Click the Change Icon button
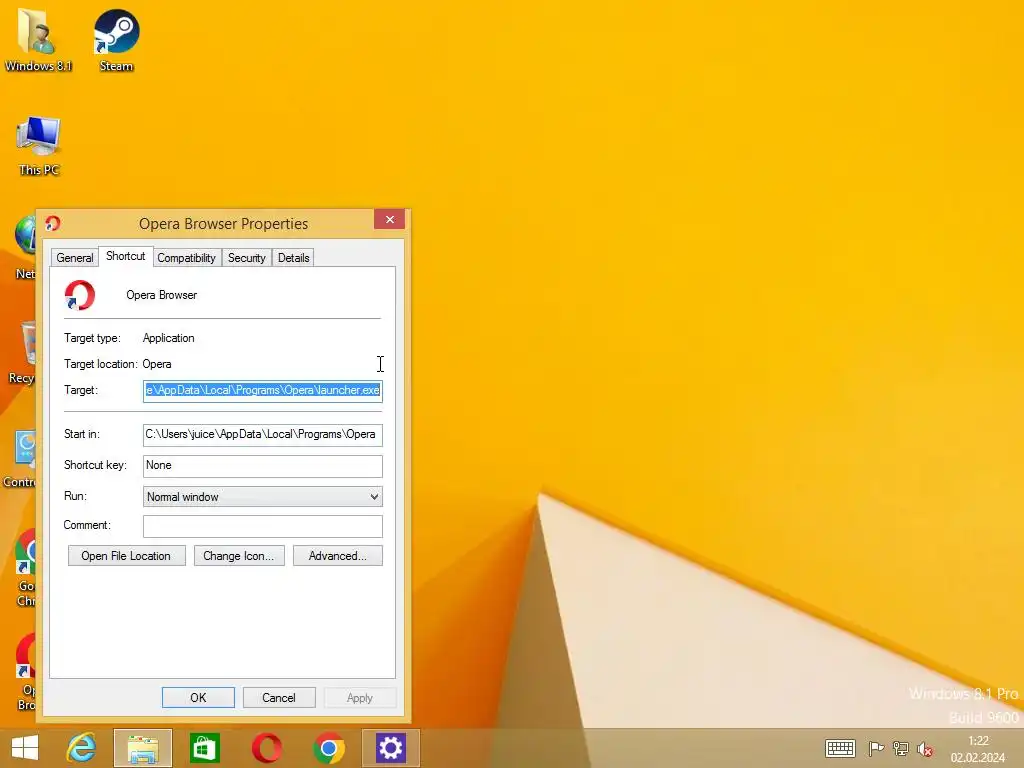The width and height of the screenshot is (1024, 768). (239, 556)
